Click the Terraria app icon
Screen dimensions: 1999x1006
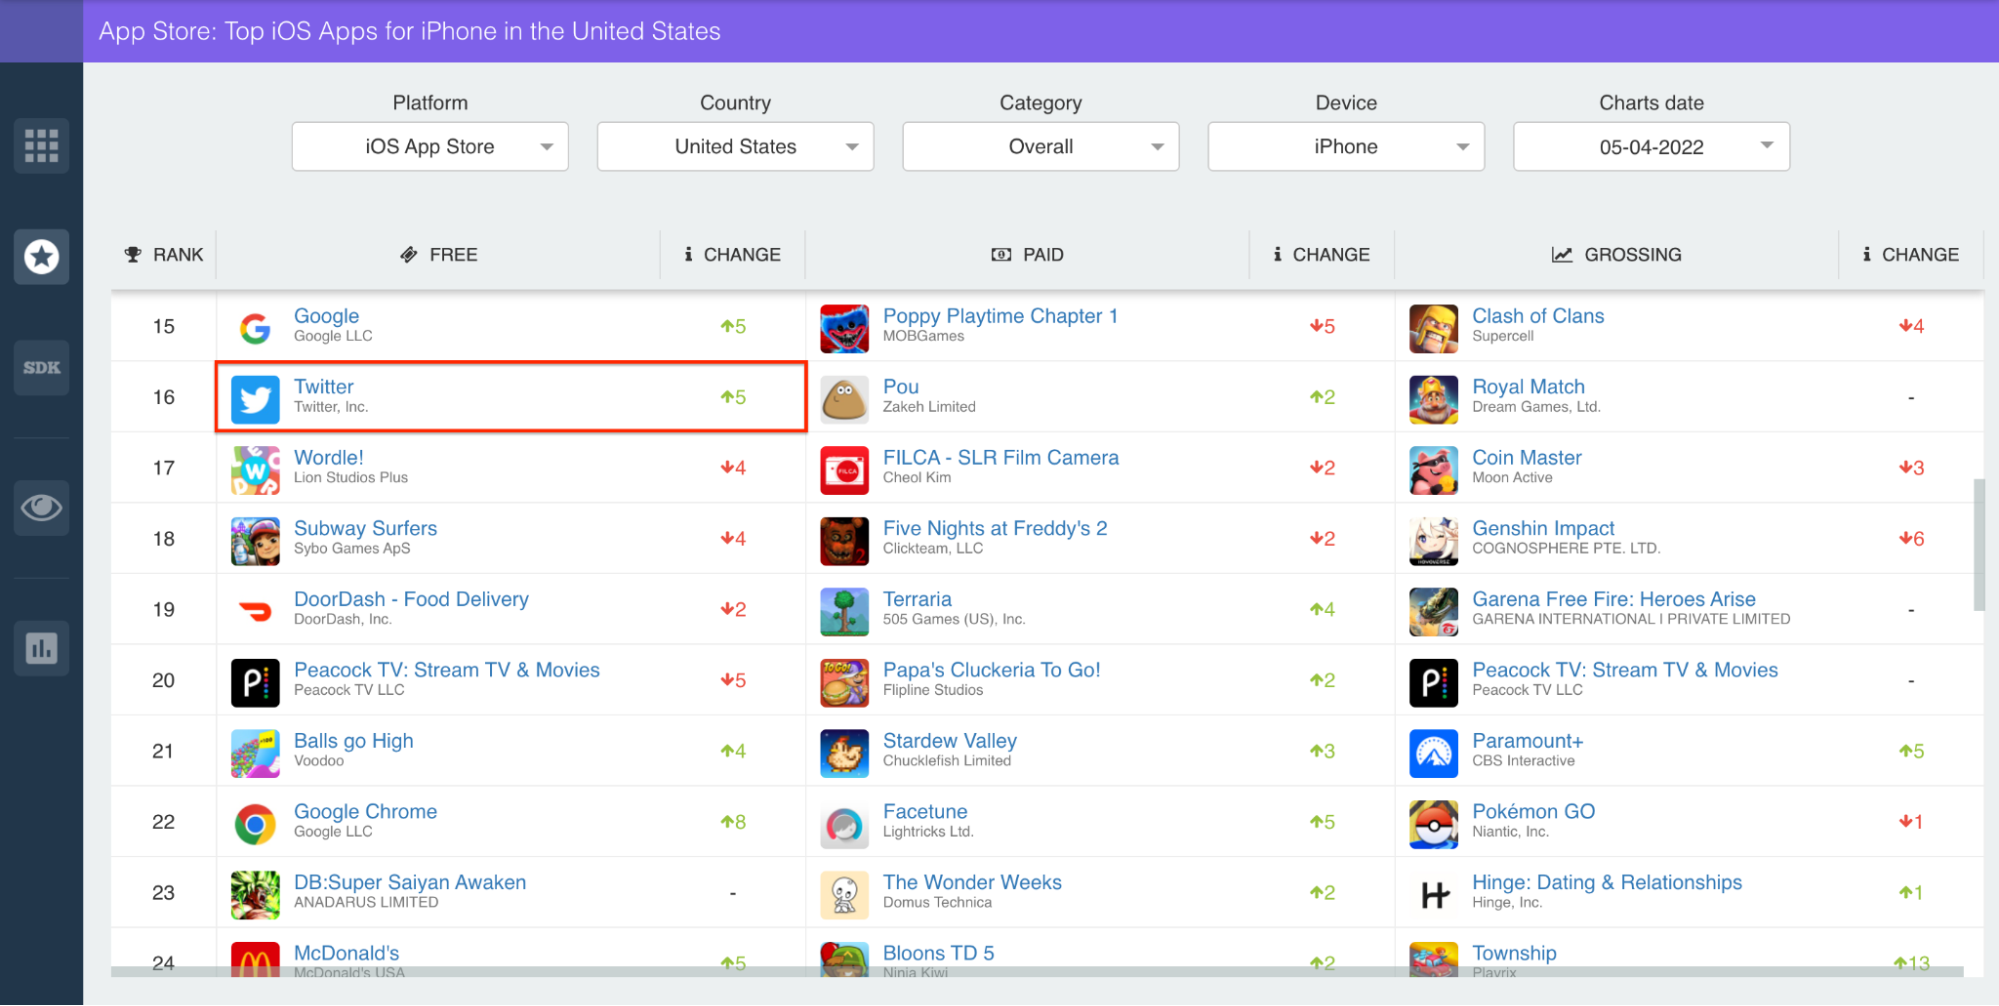tap(844, 611)
